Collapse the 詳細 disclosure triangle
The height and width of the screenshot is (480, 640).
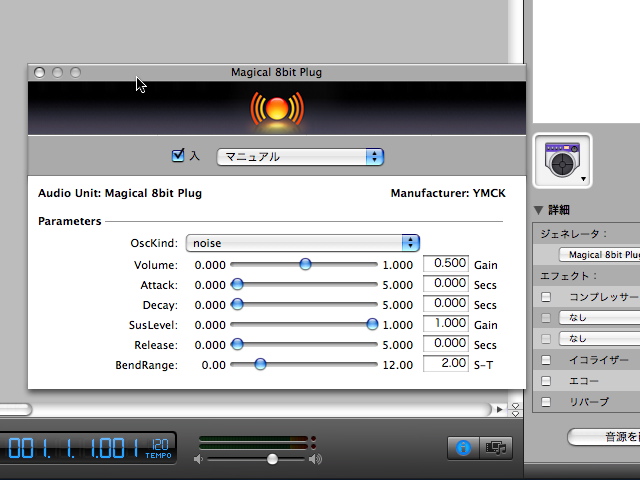tap(539, 210)
